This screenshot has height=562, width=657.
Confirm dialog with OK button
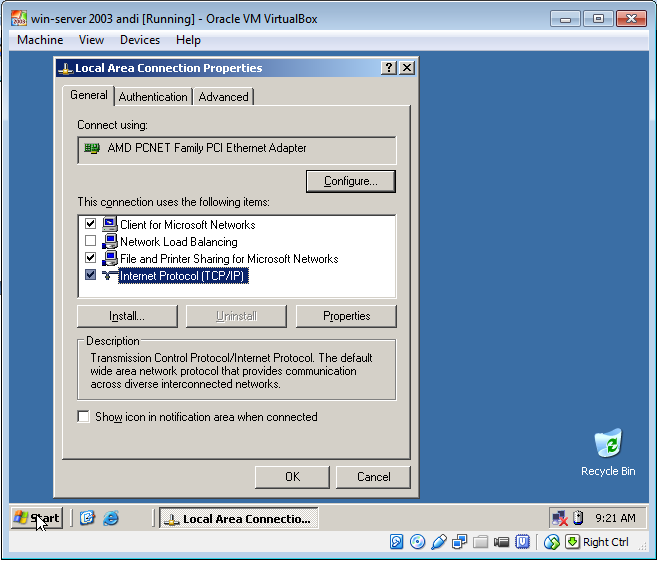click(292, 477)
